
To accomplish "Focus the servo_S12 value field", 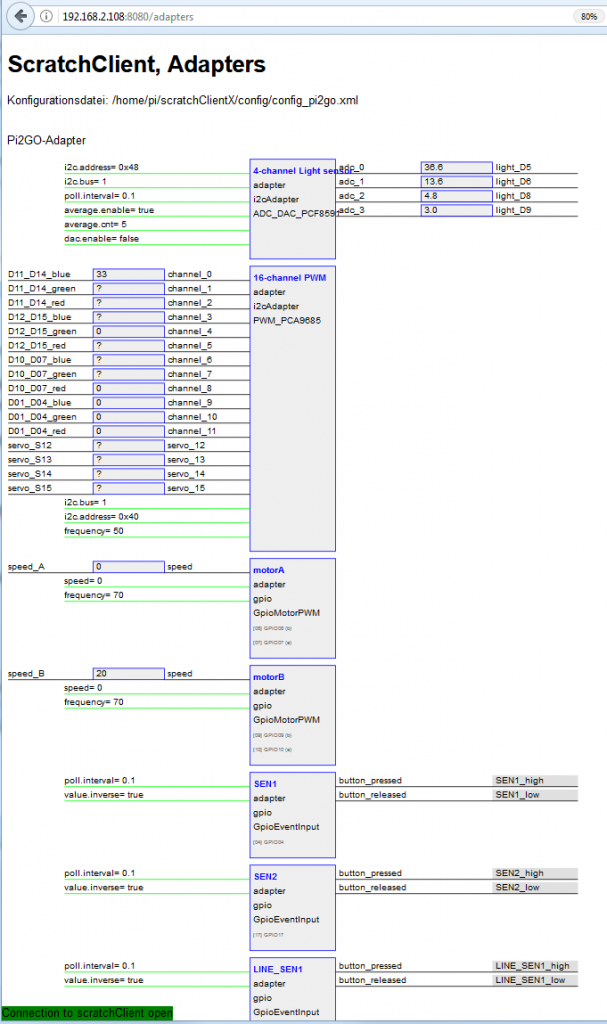I will point(129,445).
